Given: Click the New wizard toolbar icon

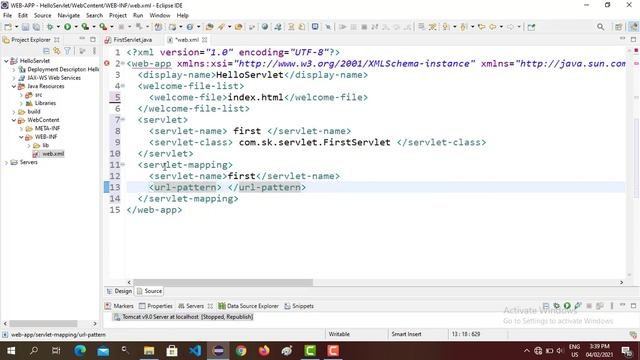Looking at the screenshot, I should [8, 27].
